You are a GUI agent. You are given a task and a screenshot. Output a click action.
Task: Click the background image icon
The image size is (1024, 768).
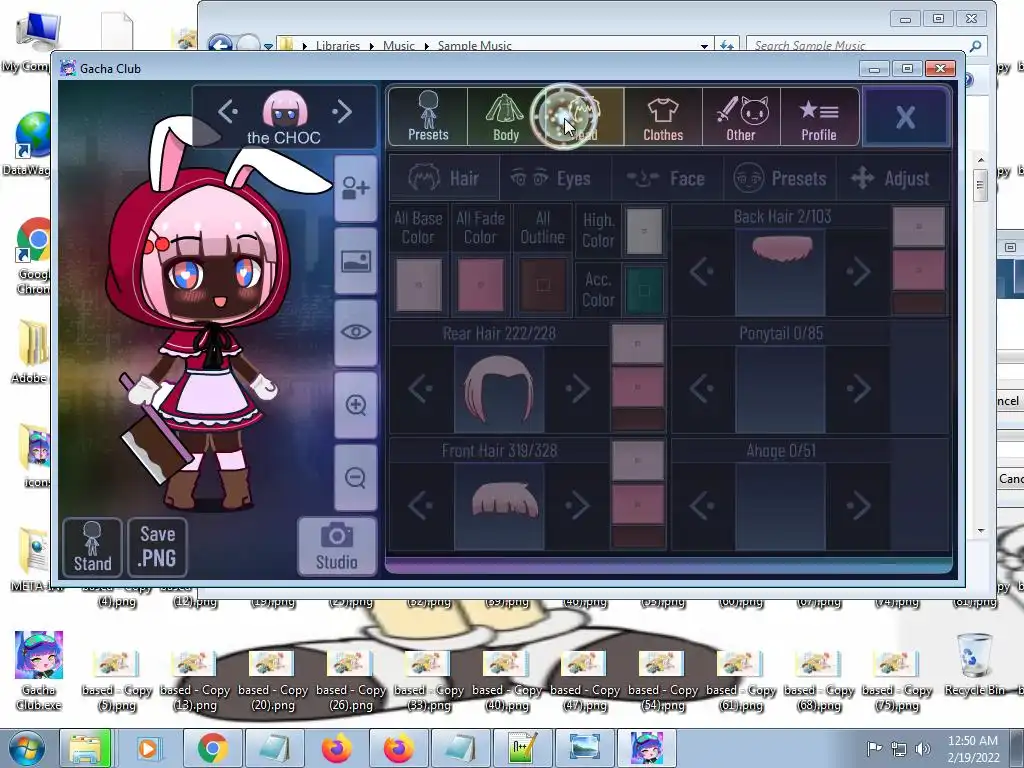coord(355,261)
